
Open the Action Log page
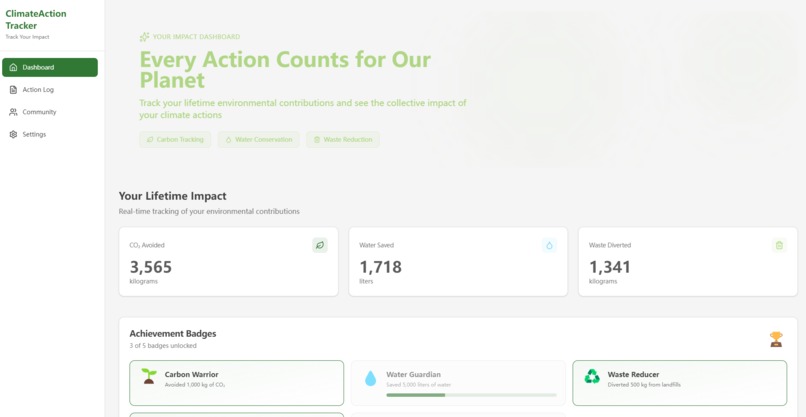tap(50, 89)
